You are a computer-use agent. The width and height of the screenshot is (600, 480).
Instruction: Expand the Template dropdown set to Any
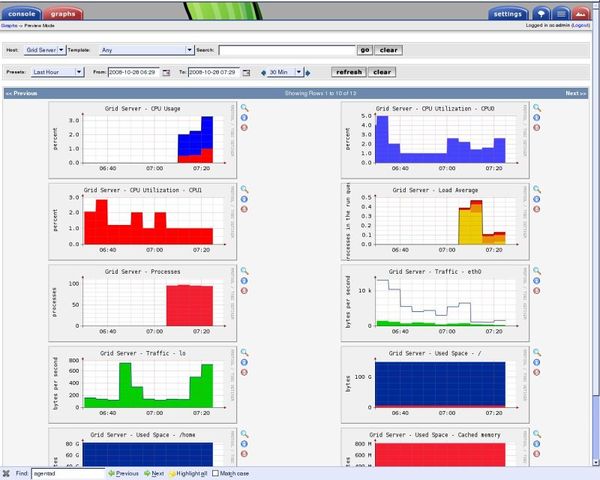[147, 49]
